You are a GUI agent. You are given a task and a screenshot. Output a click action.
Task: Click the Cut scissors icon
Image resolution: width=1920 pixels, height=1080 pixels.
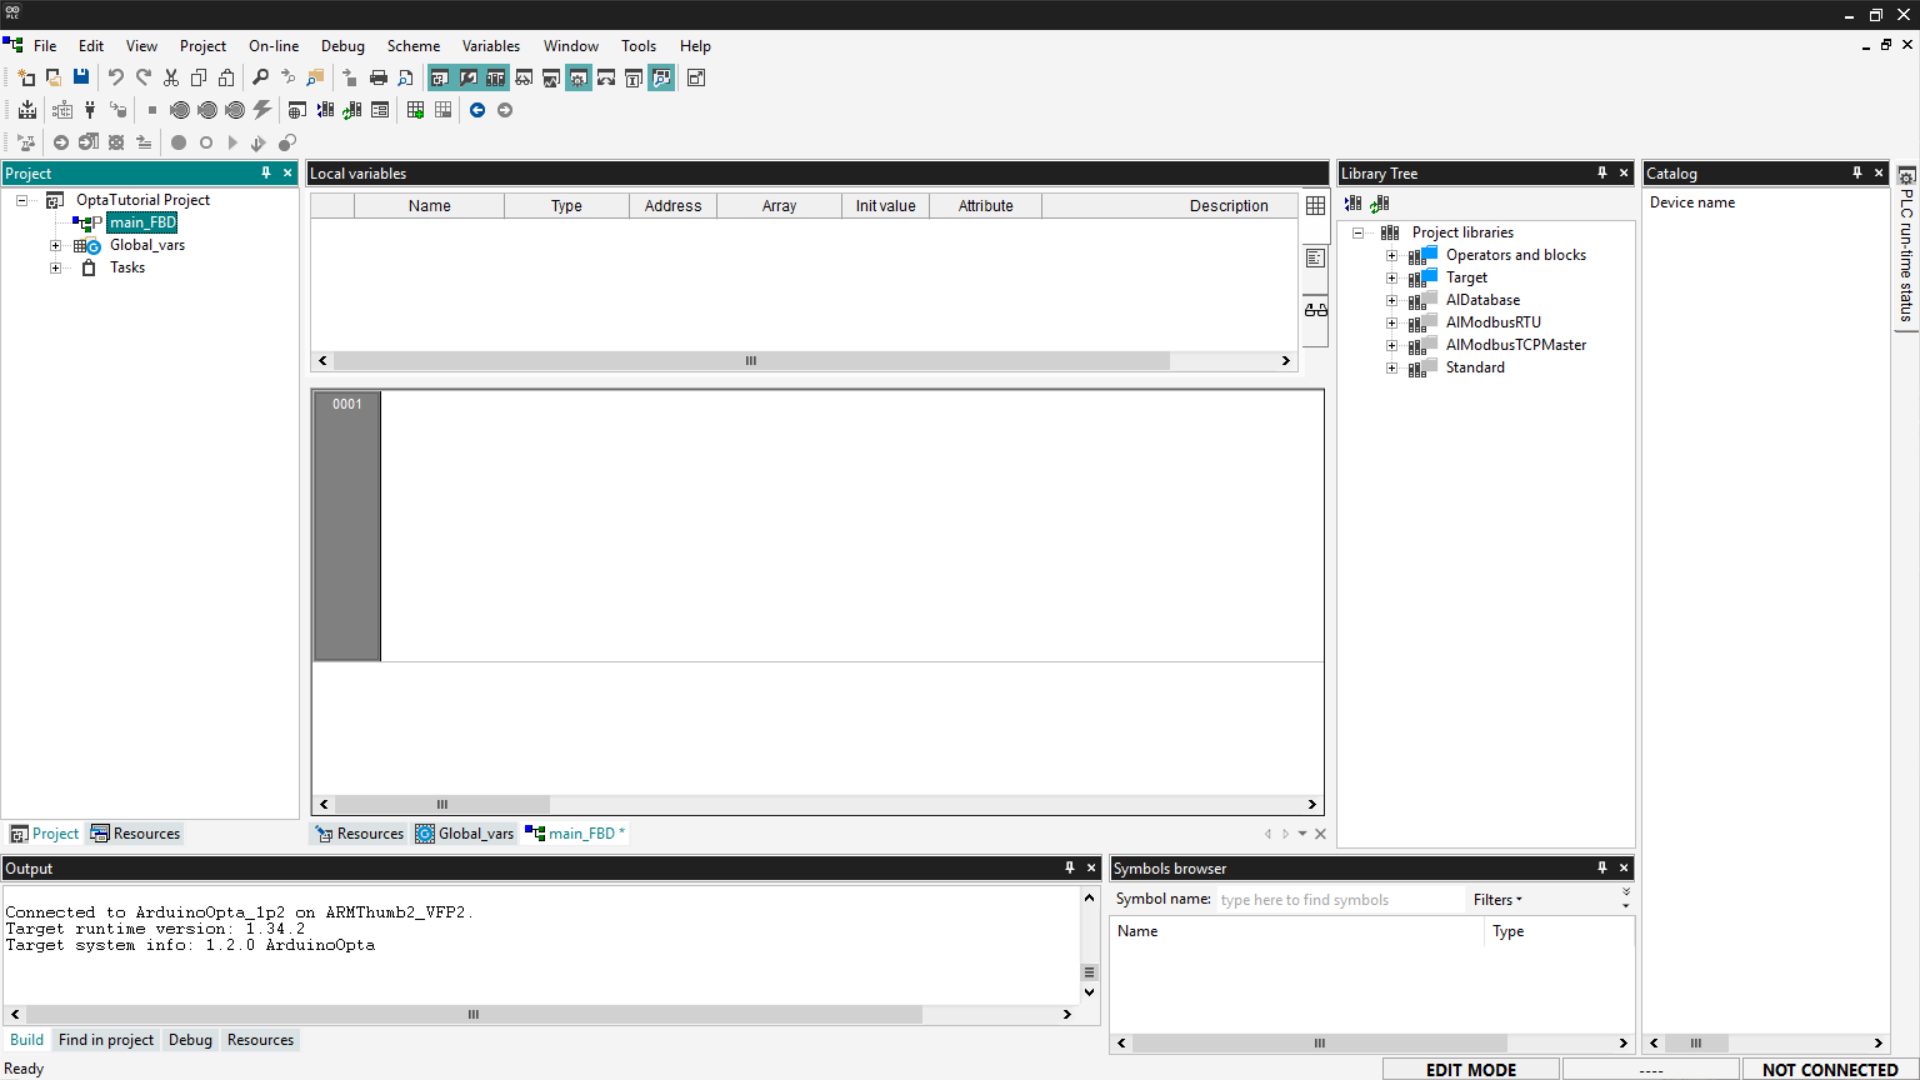[171, 77]
